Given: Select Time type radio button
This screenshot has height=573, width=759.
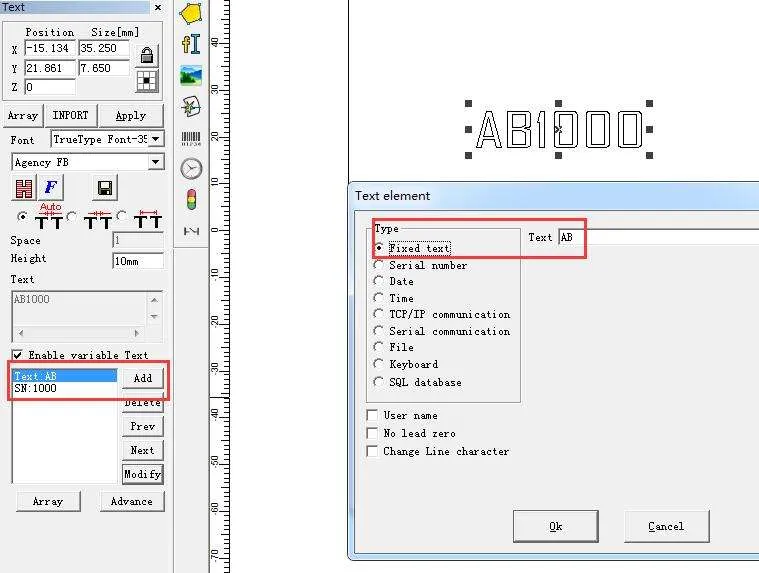Looking at the screenshot, I should click(x=379, y=298).
